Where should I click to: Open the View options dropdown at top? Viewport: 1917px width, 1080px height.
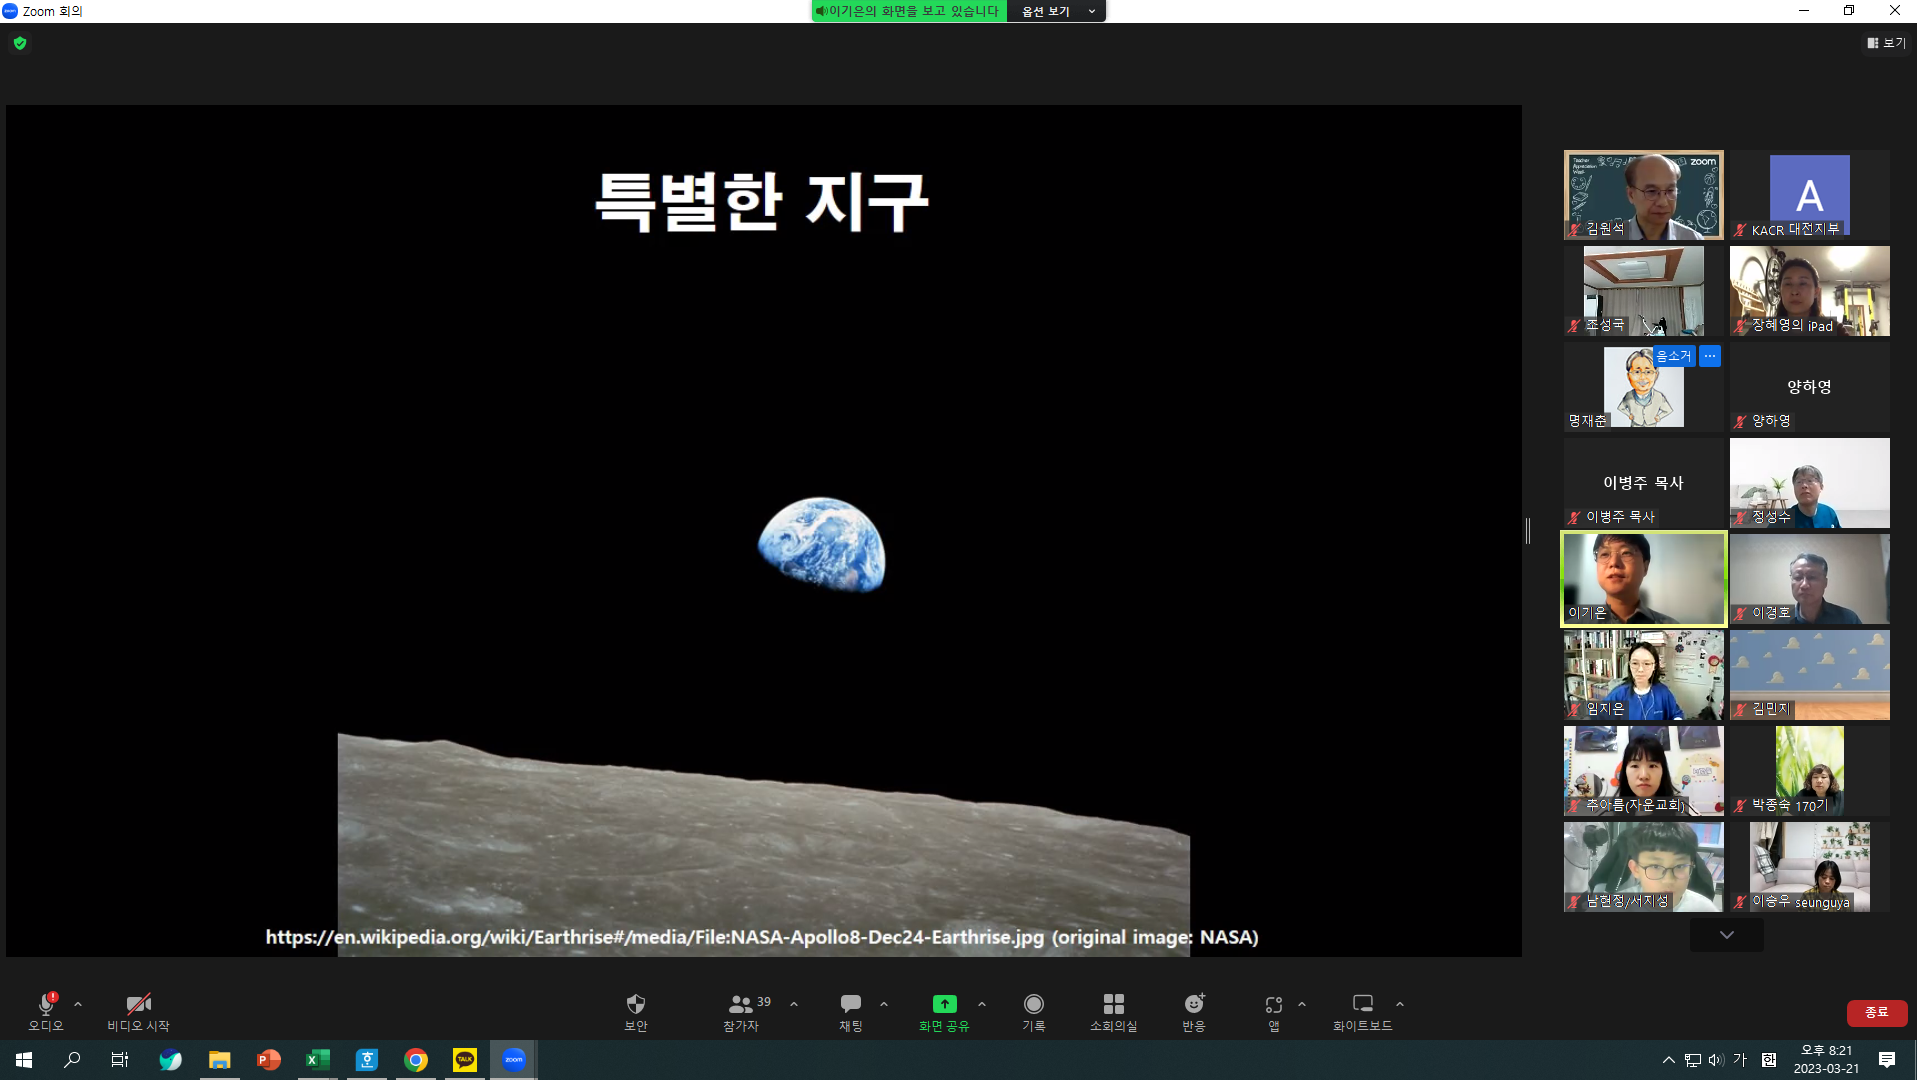pyautogui.click(x=1058, y=11)
